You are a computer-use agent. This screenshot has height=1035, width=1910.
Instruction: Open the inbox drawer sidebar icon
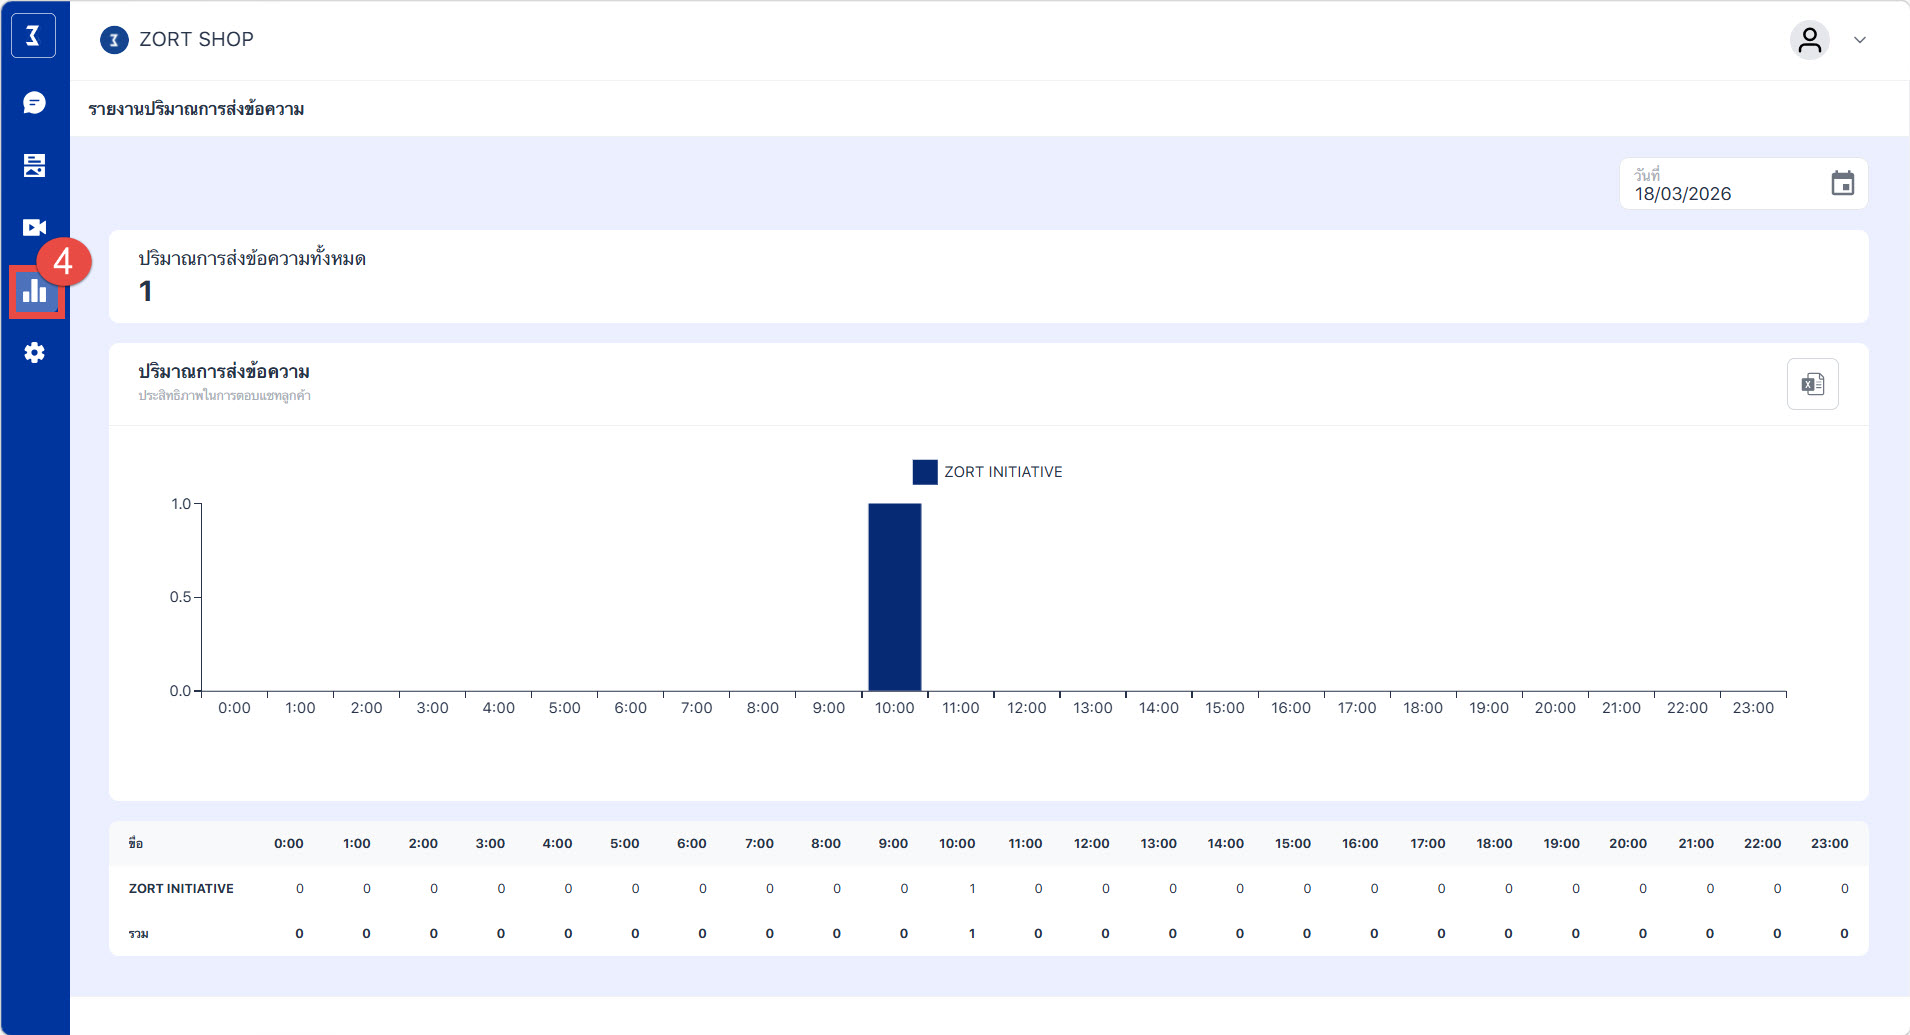tap(34, 165)
